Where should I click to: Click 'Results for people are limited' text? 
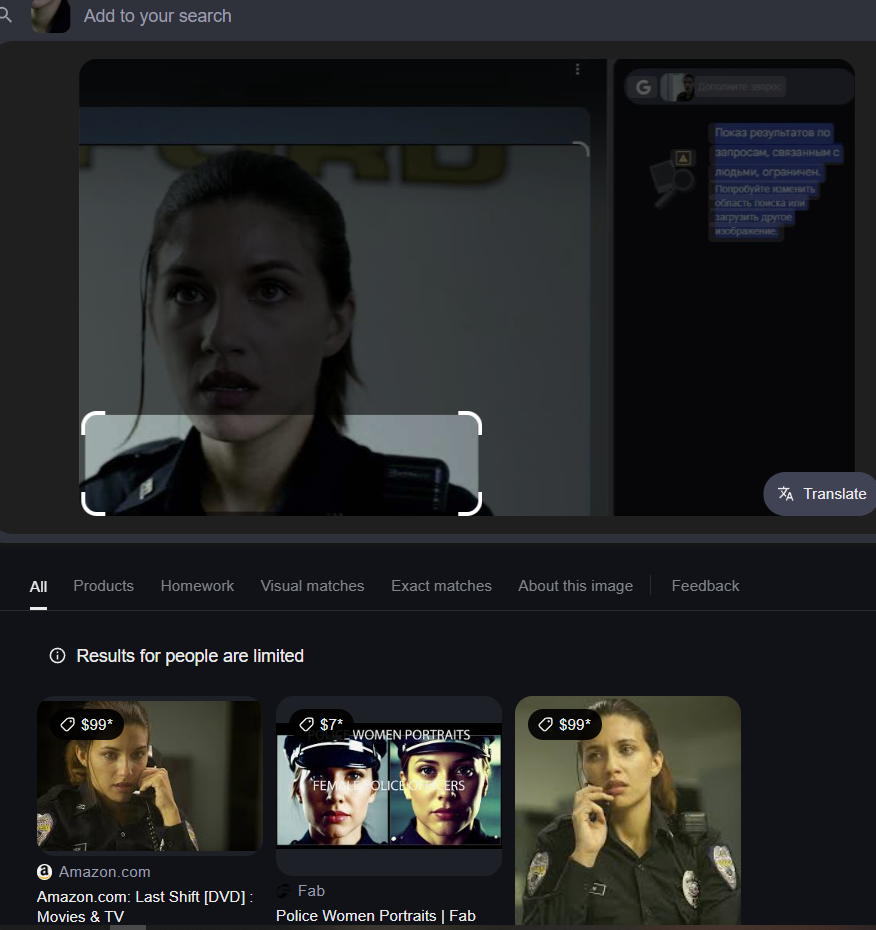coord(190,656)
